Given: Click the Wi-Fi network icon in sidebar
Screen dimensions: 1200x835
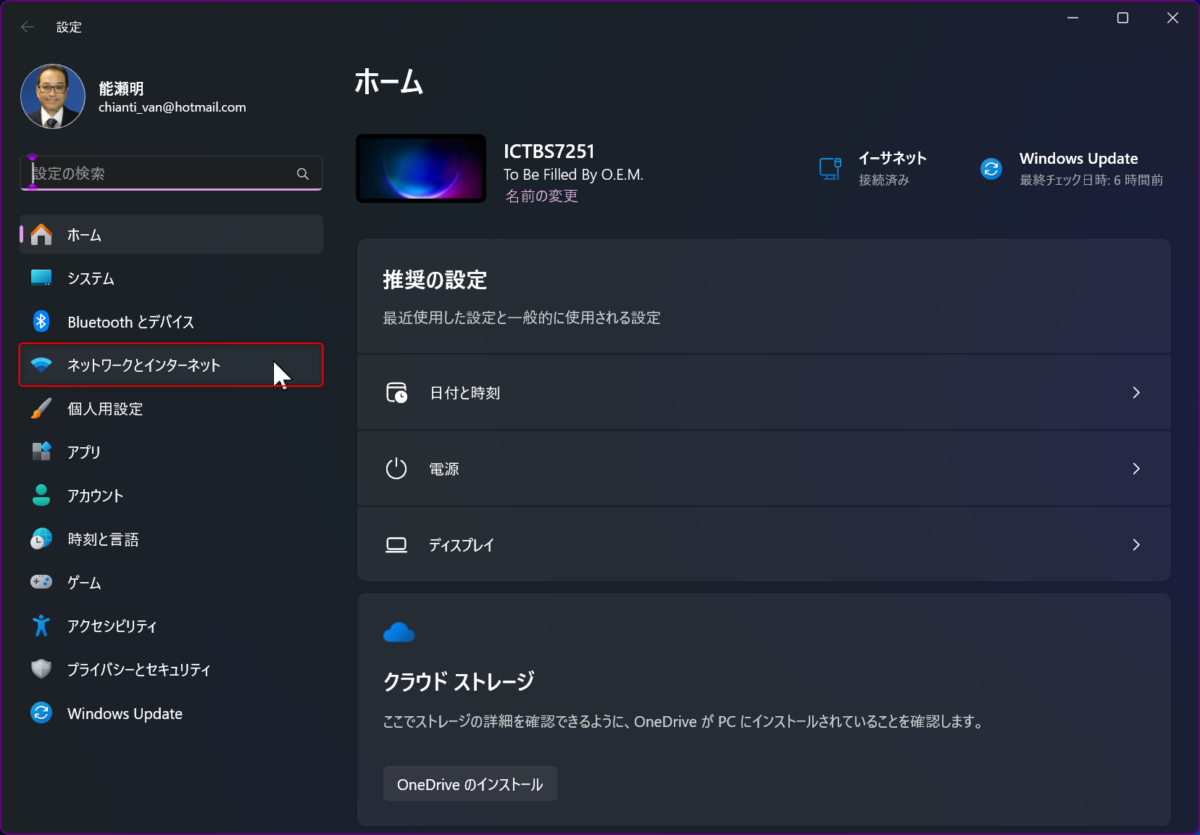Looking at the screenshot, I should coord(41,365).
